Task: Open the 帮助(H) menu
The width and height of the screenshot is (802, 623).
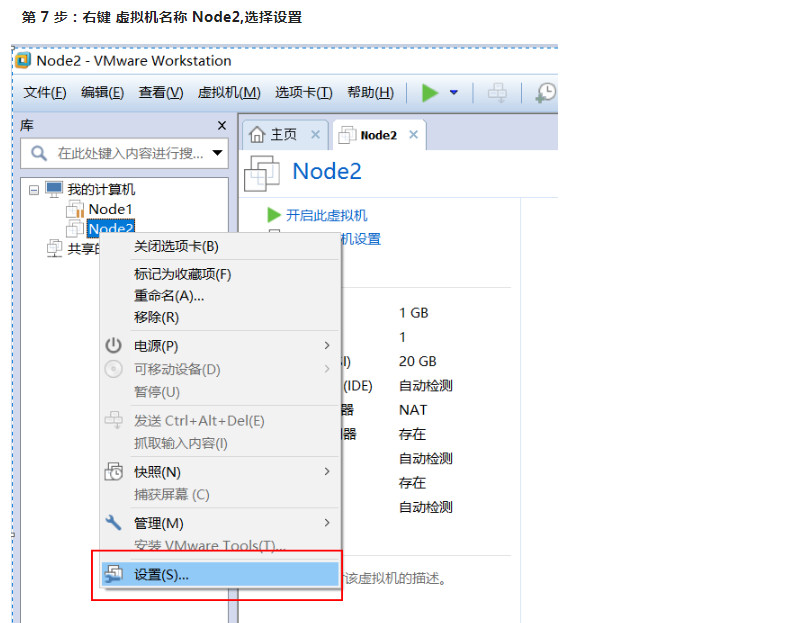Action: click(371, 93)
